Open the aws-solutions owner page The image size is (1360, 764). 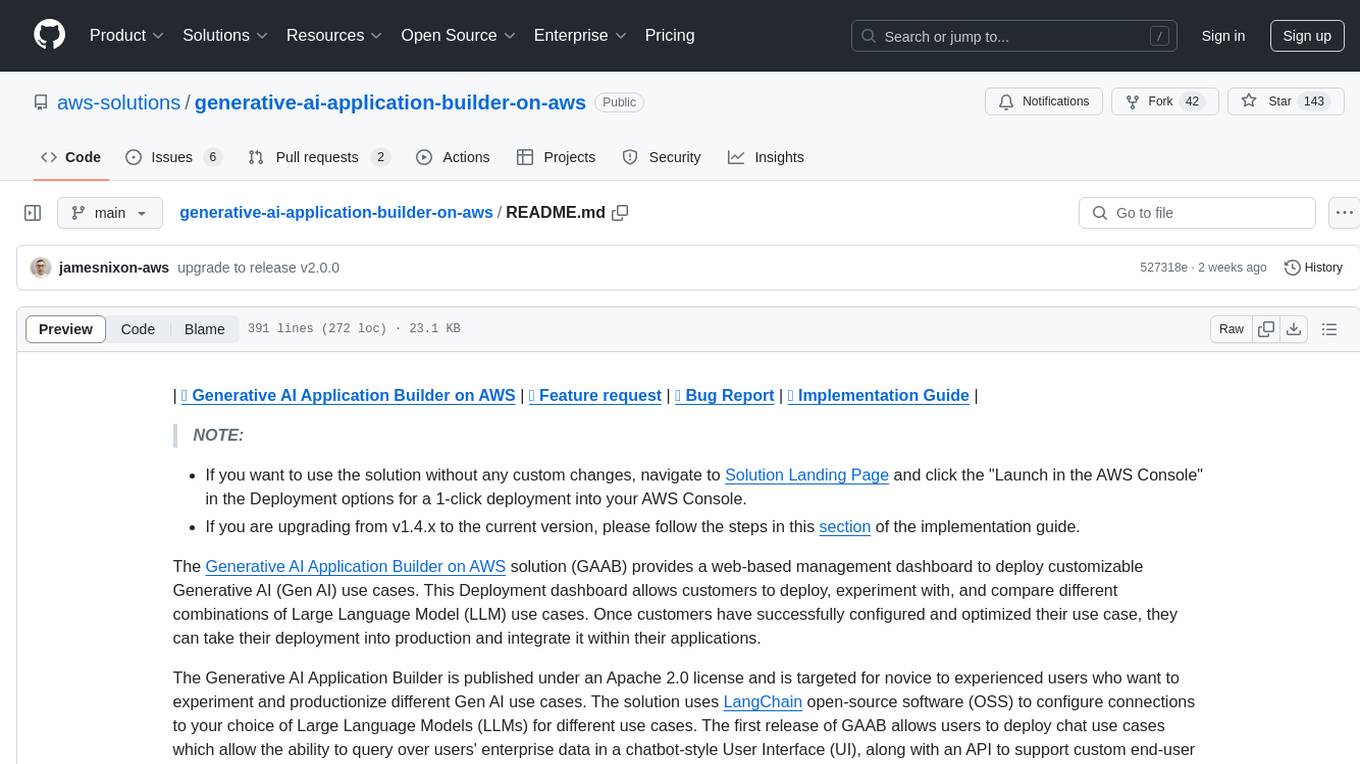click(119, 102)
